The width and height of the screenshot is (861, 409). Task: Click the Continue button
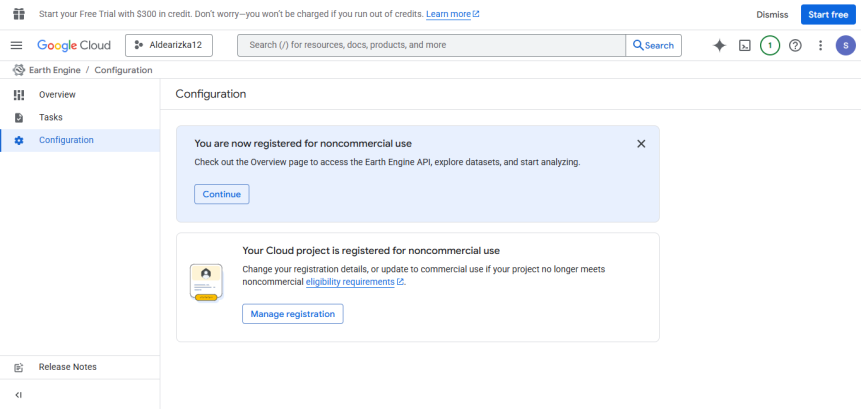tap(222, 194)
